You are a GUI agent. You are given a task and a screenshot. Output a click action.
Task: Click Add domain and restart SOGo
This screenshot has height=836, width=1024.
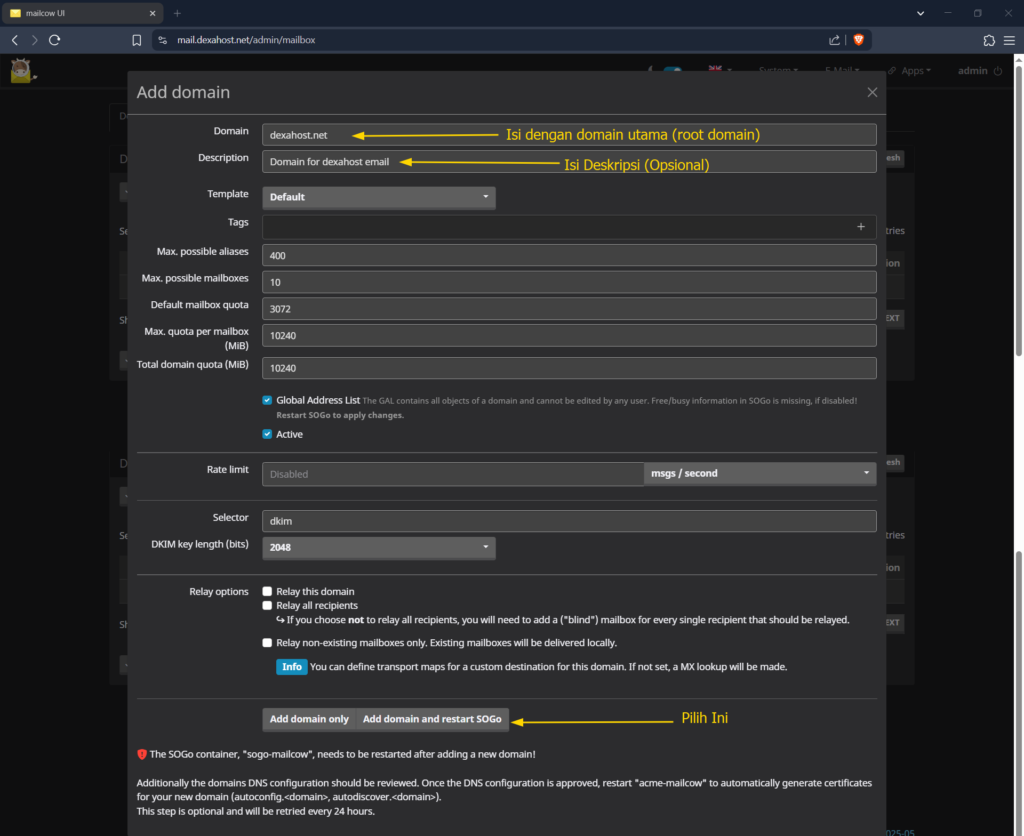432,719
